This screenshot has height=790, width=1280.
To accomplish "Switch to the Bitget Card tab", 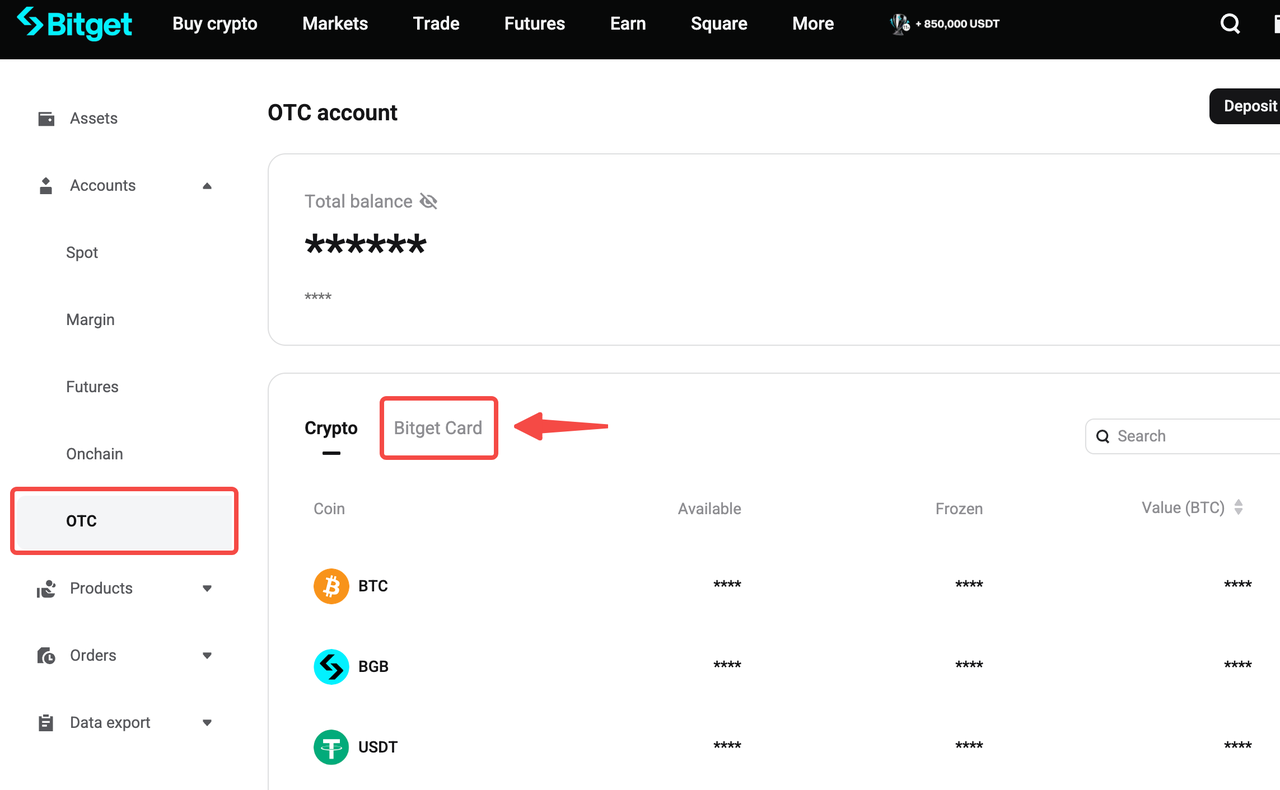I will coord(438,427).
